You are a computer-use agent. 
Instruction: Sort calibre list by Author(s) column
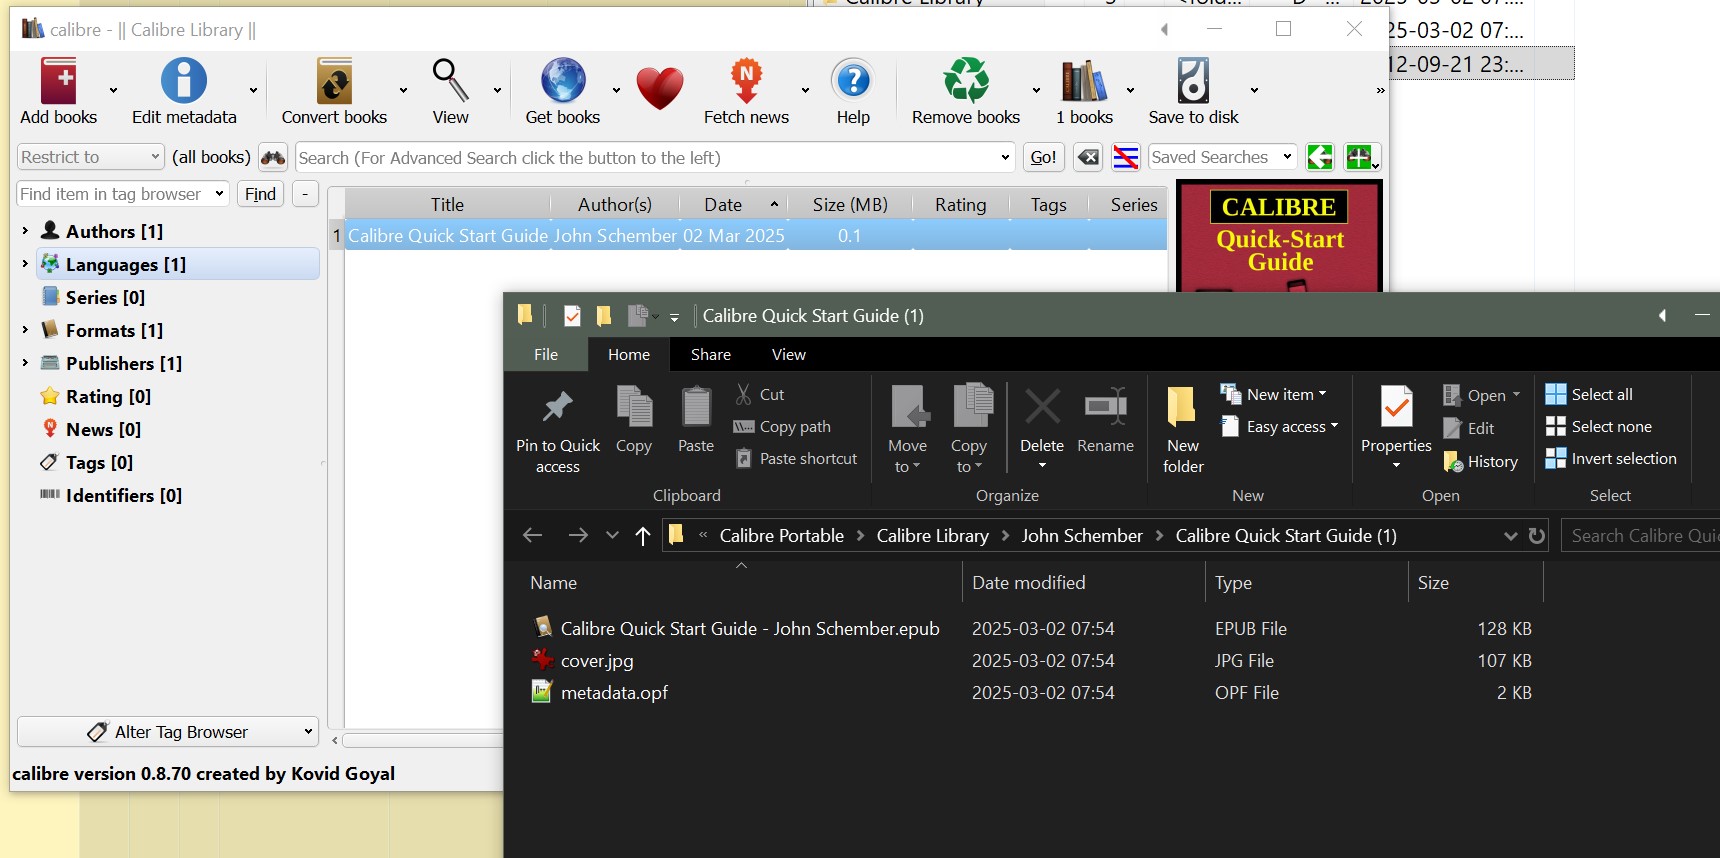[615, 204]
